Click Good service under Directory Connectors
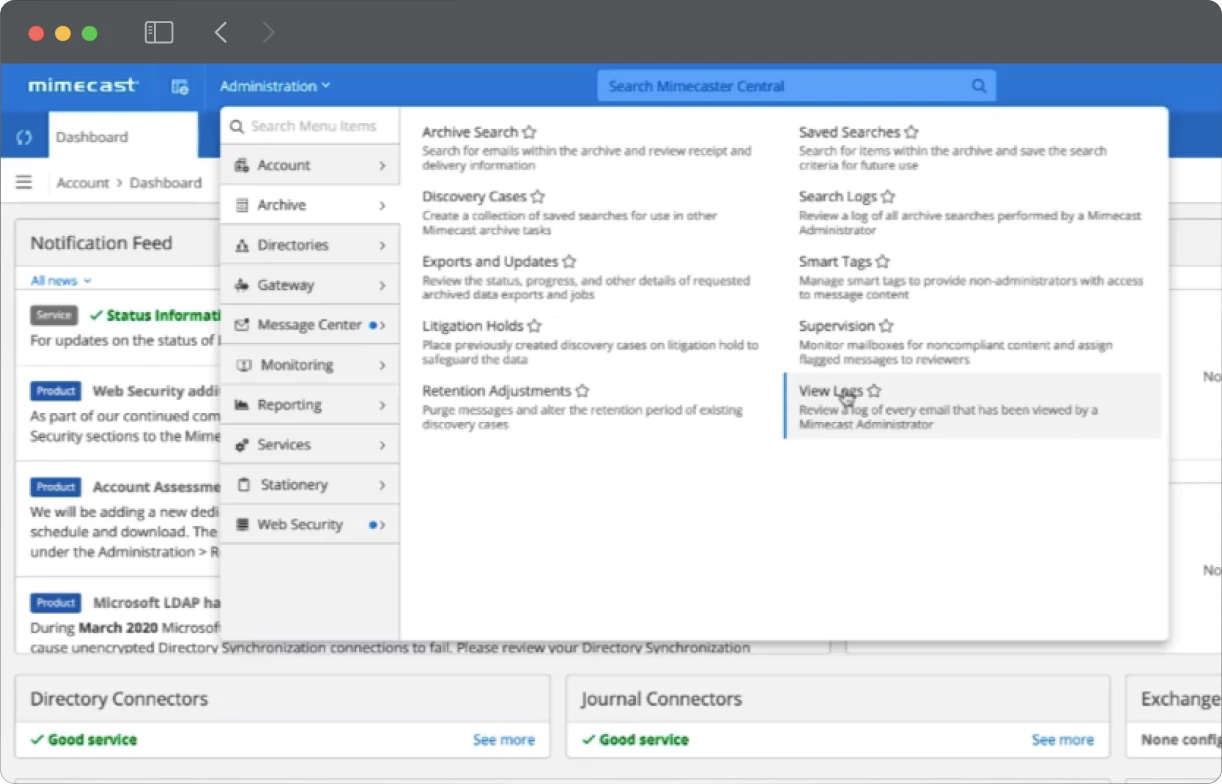Image resolution: width=1222 pixels, height=784 pixels. [x=92, y=740]
